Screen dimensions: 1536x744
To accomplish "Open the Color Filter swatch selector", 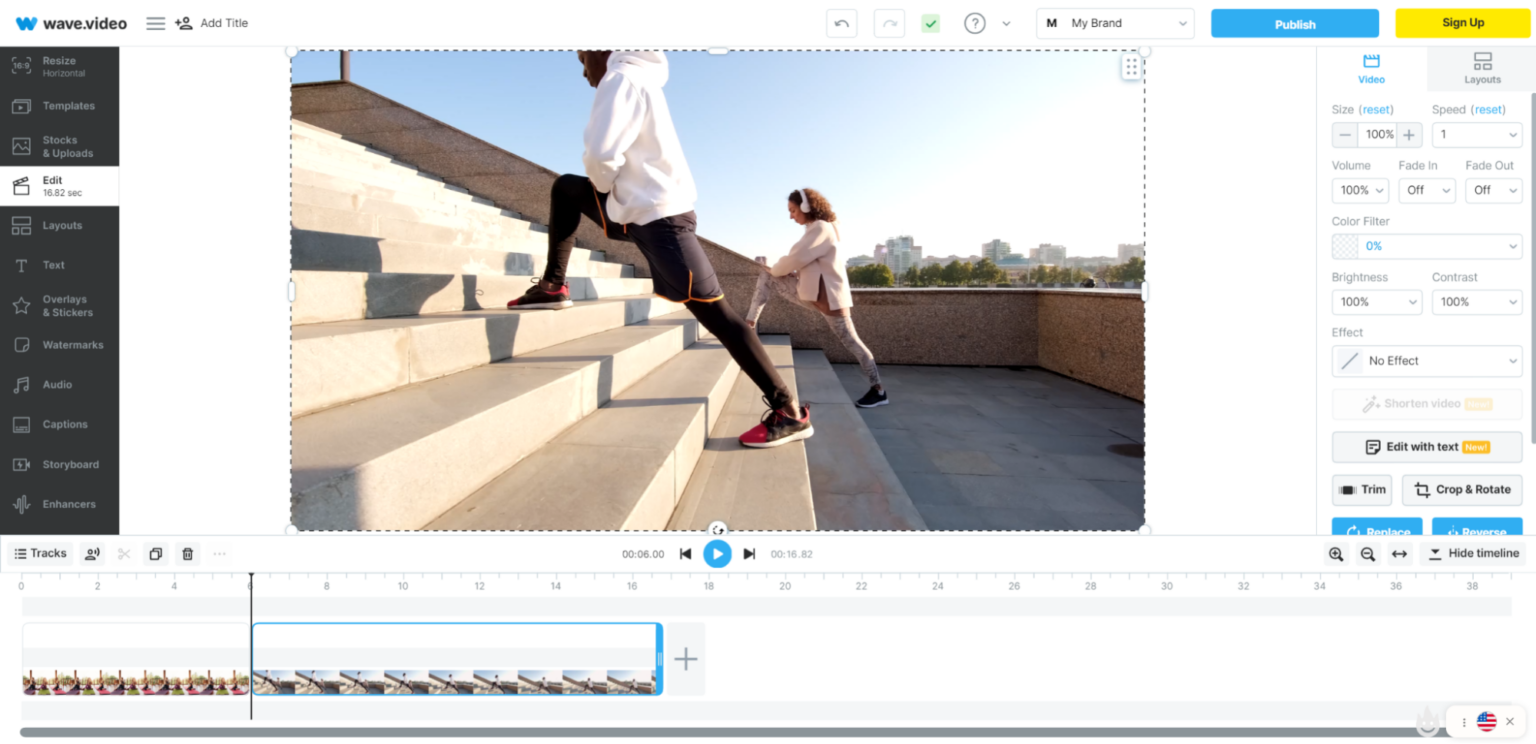I will (1426, 246).
